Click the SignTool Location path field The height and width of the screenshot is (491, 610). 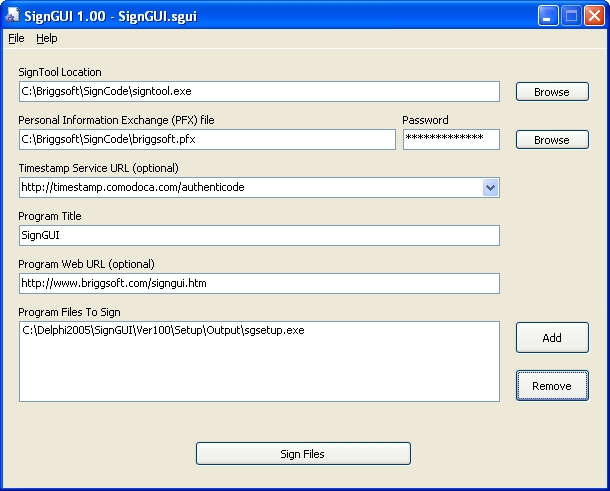coord(259,91)
